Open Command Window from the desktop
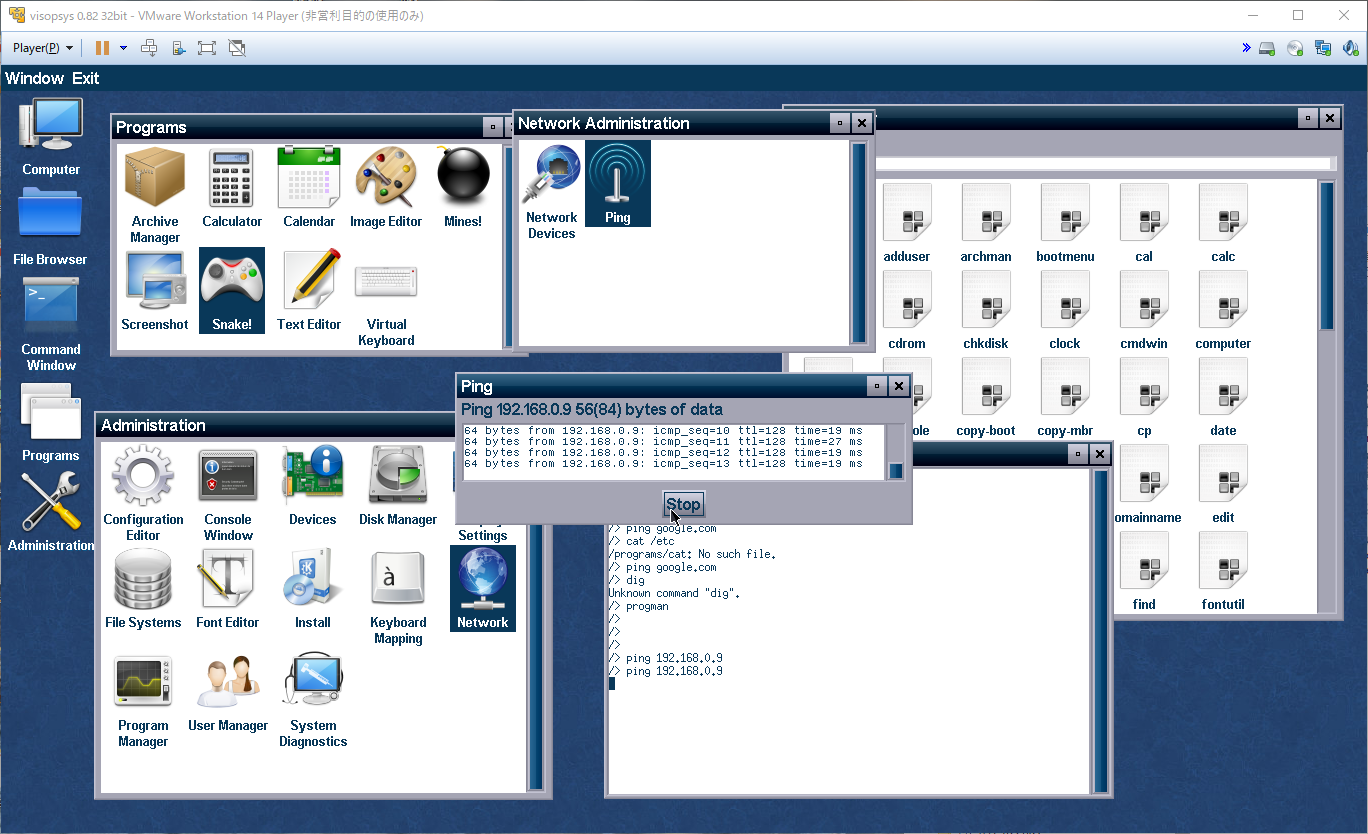Viewport: 1368px width, 834px height. [51, 324]
